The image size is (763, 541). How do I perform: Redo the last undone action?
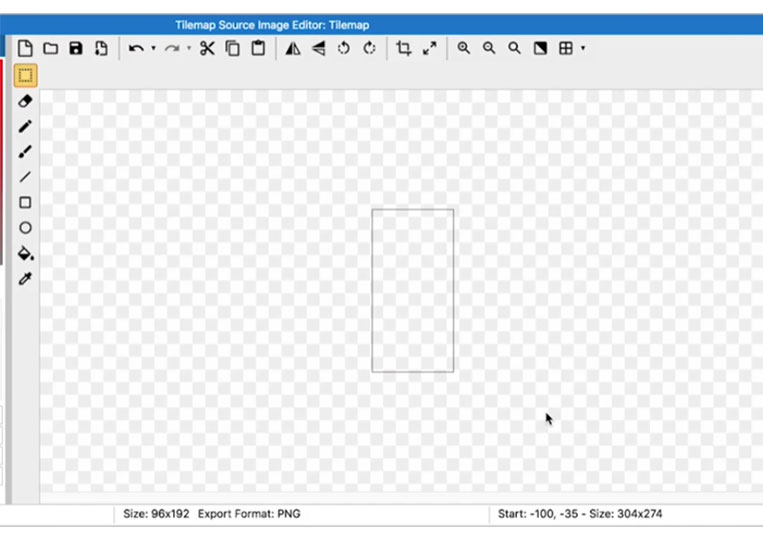click(172, 48)
